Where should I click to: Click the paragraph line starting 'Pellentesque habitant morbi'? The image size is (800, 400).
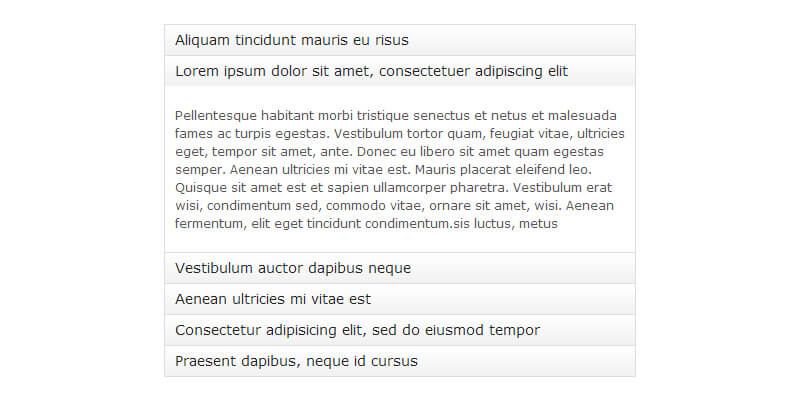[x=395, y=115]
